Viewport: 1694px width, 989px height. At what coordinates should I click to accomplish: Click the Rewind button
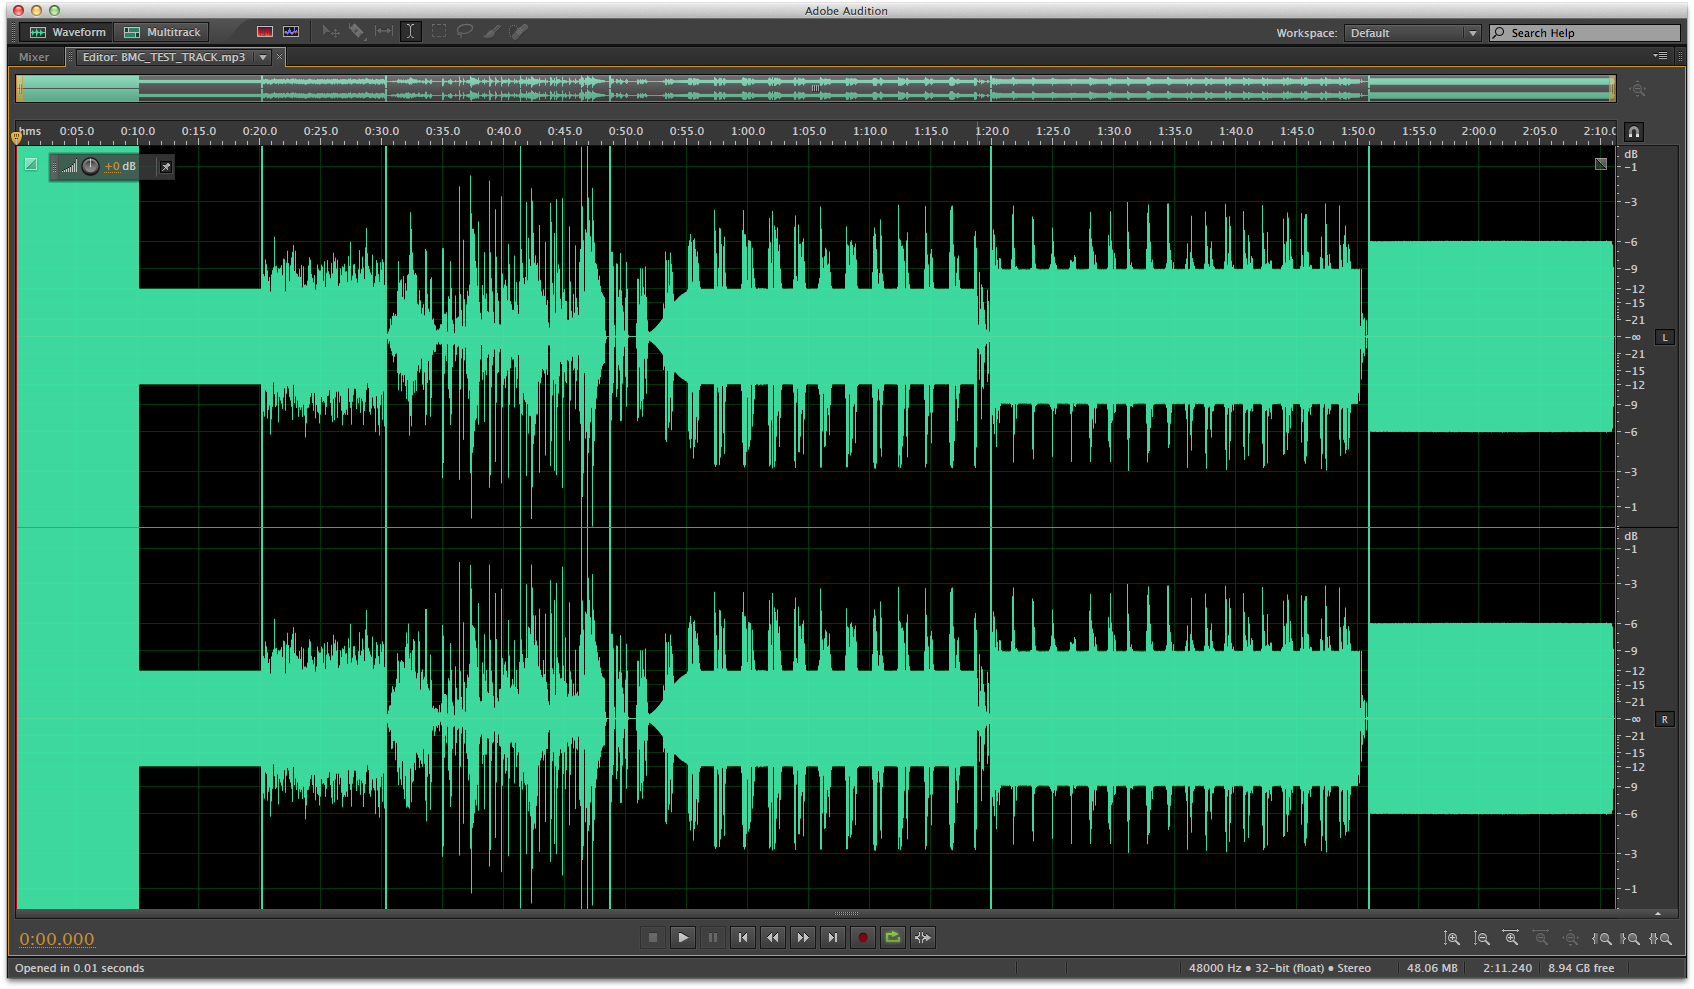tap(773, 938)
